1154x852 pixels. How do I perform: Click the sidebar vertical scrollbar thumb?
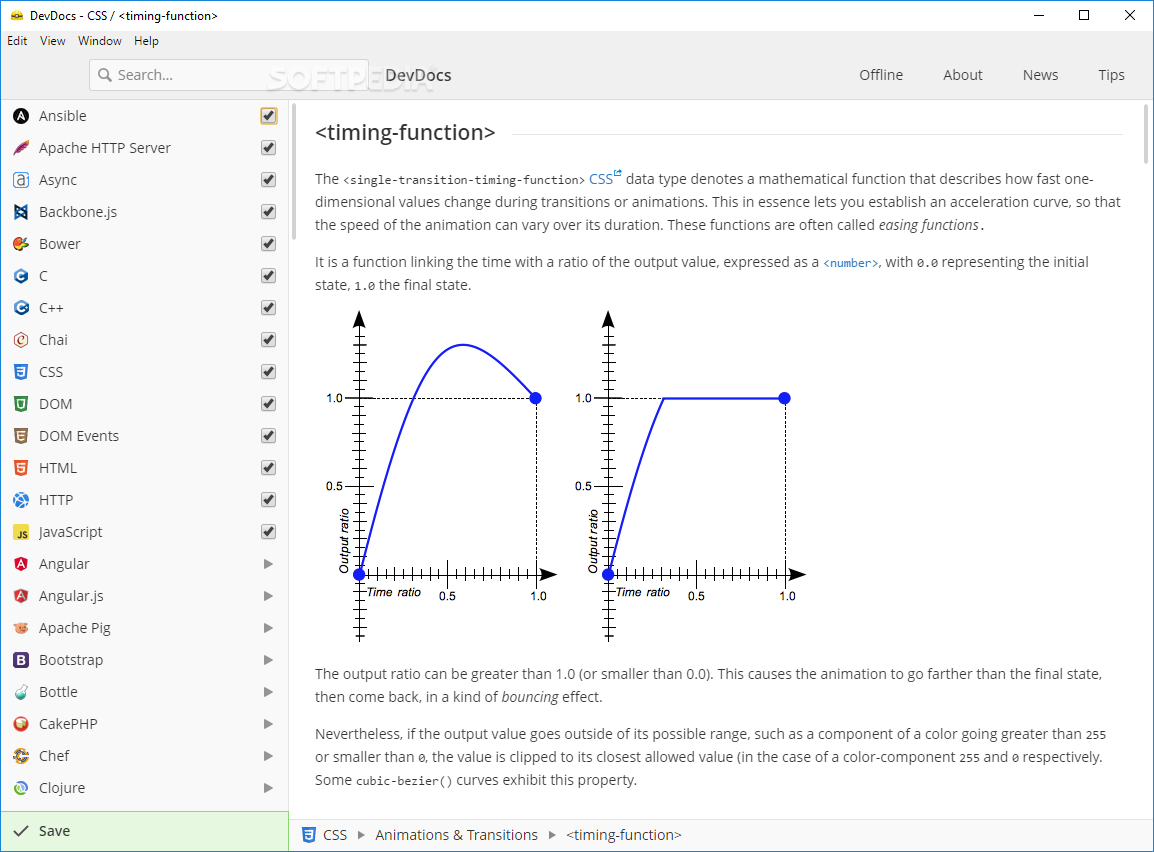click(x=293, y=171)
